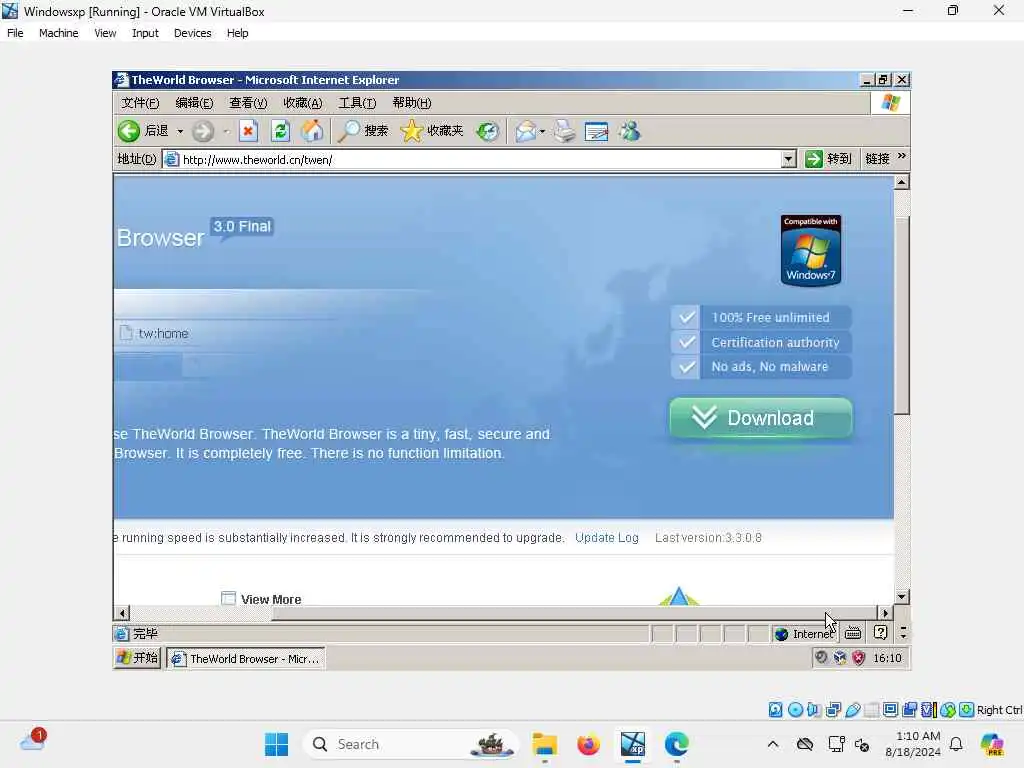Click the VirtualBox network indicator icon

833,710
